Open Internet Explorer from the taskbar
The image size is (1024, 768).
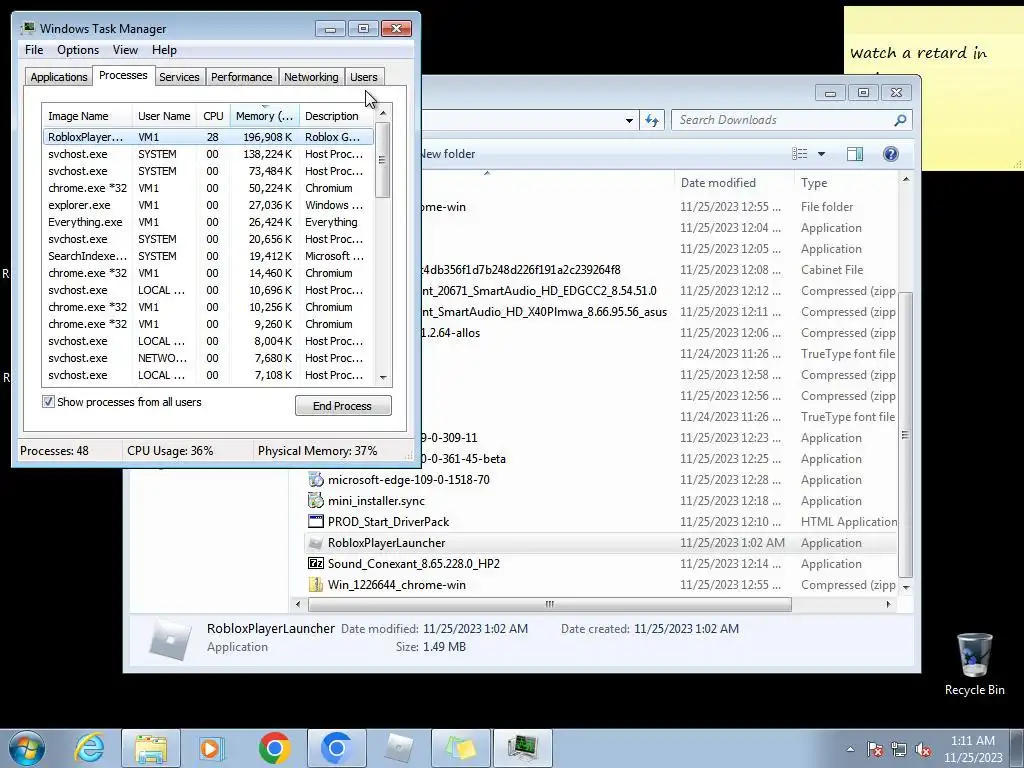click(89, 748)
